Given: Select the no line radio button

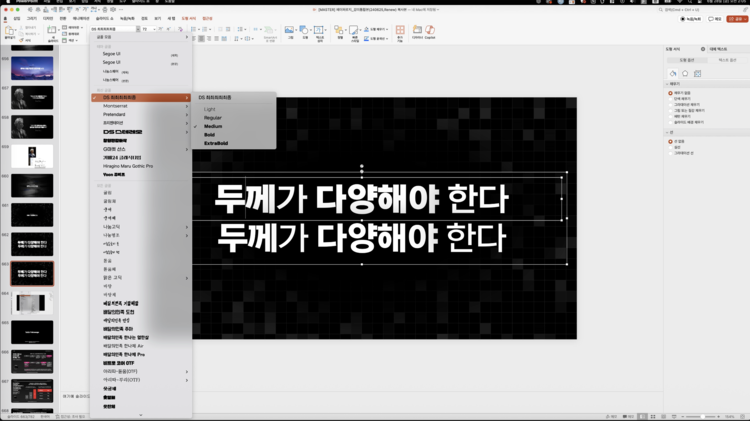Looking at the screenshot, I should click(x=670, y=141).
